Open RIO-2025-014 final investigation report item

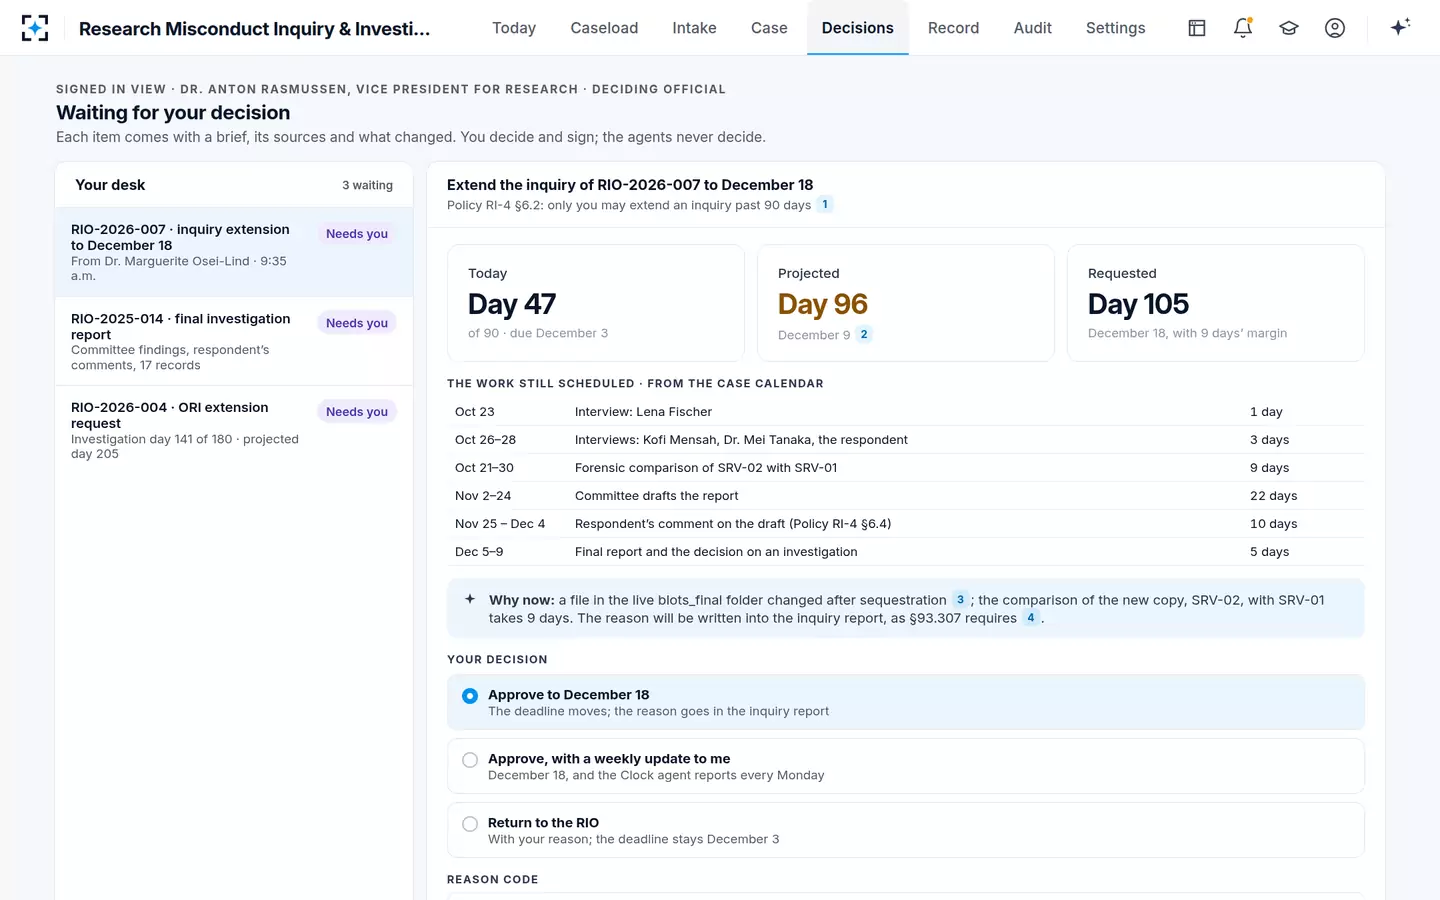click(x=234, y=341)
